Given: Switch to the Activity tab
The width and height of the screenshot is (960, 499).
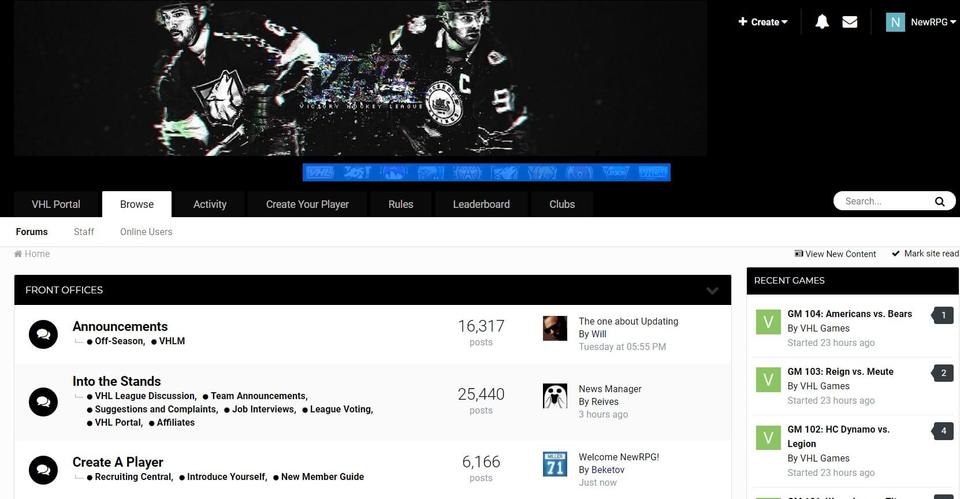Looking at the screenshot, I should pos(209,204).
